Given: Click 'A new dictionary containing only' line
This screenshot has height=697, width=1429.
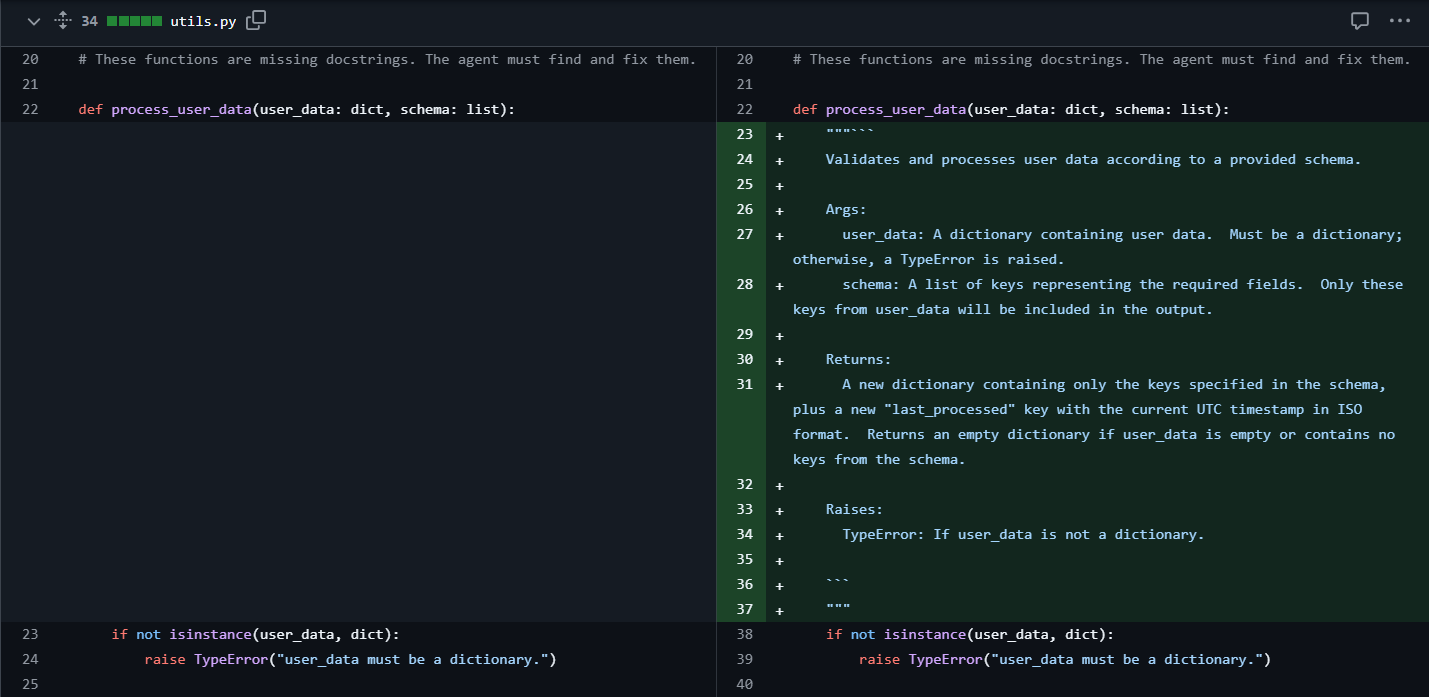Looking at the screenshot, I should pos(1094,422).
